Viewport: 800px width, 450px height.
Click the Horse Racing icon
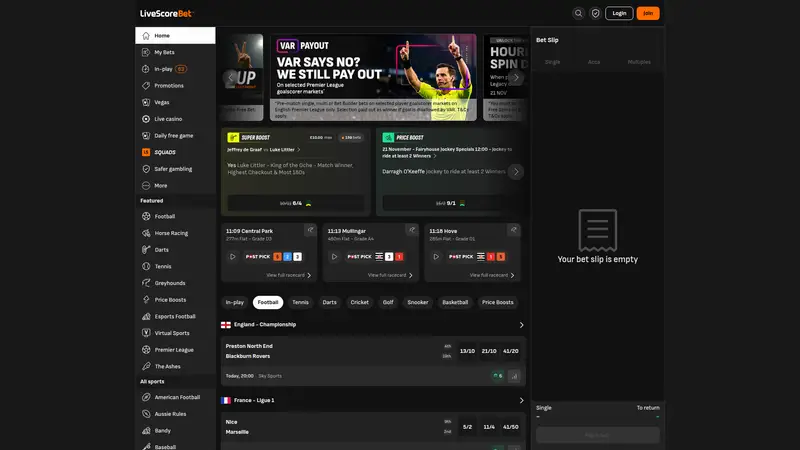pyautogui.click(x=146, y=233)
